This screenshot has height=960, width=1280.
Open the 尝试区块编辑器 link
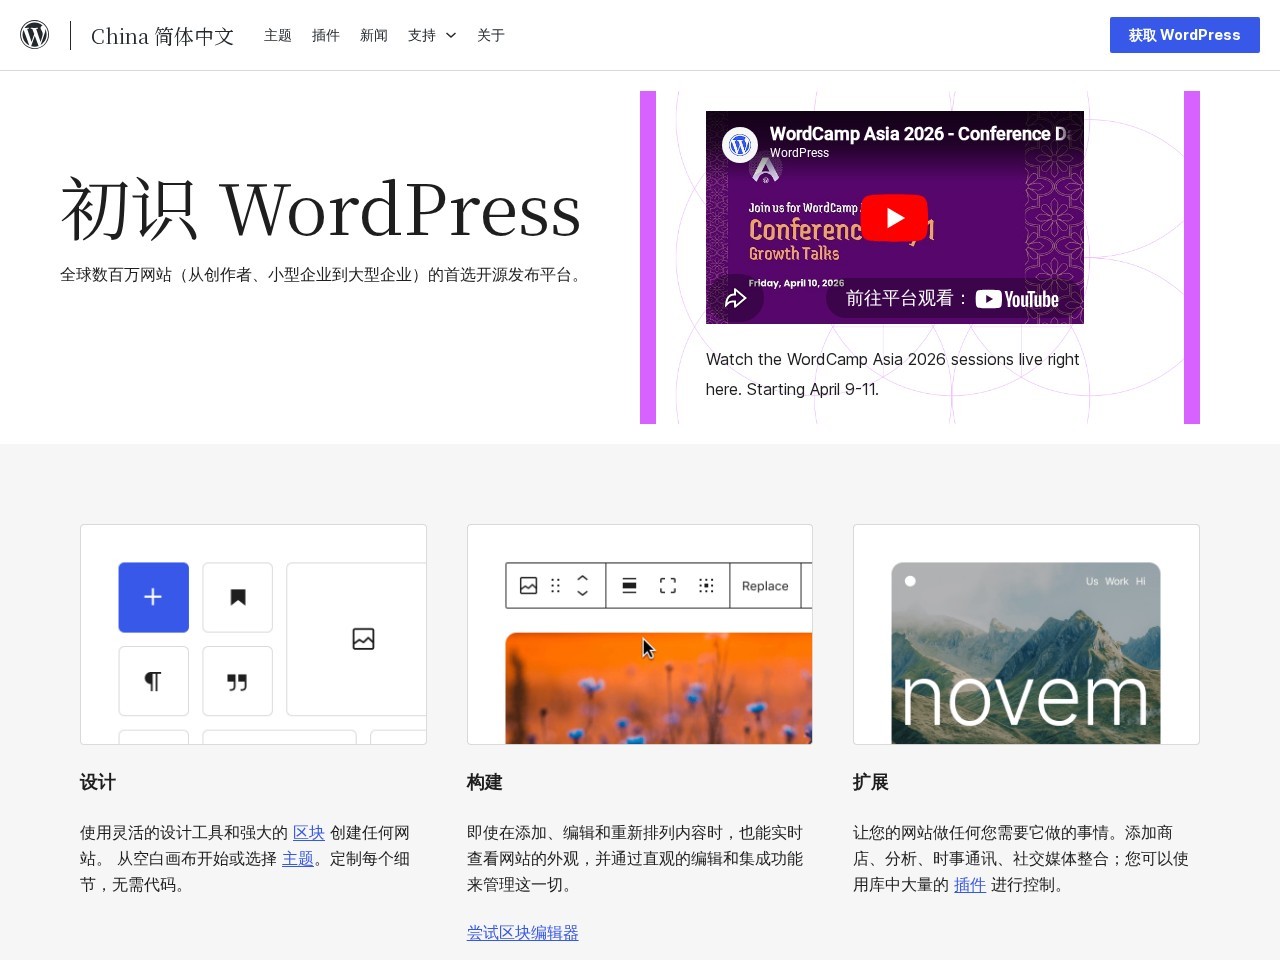point(522,932)
